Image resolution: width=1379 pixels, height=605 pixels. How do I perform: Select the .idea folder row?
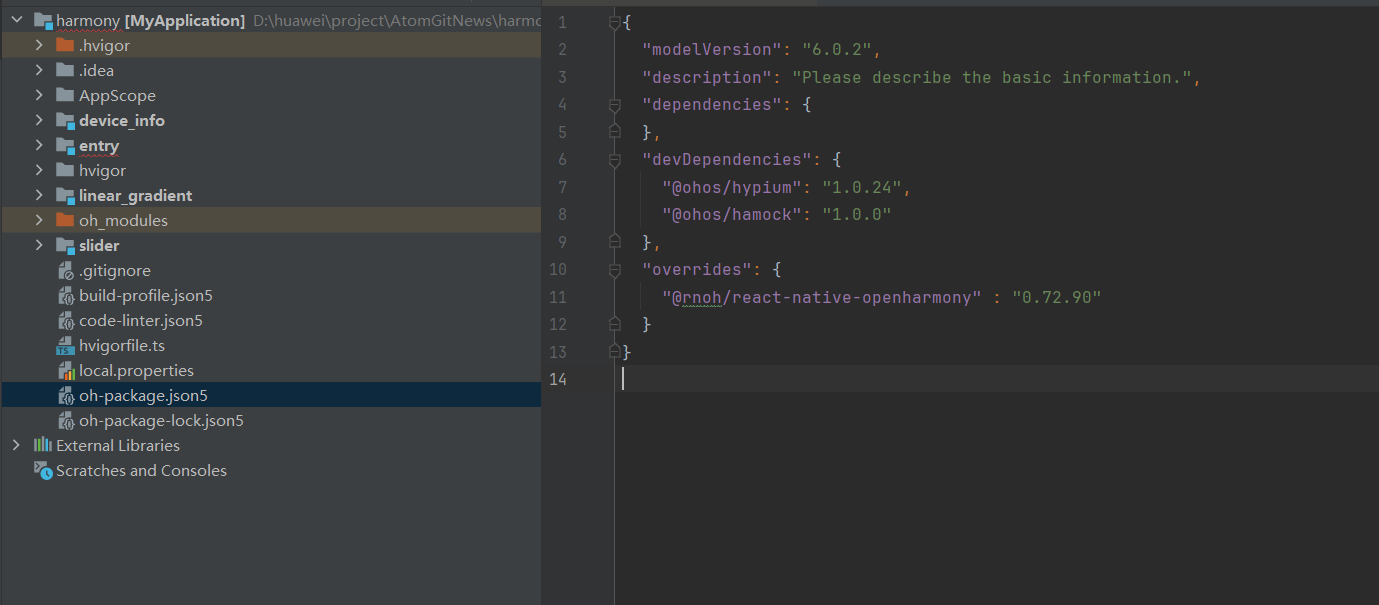[x=271, y=70]
